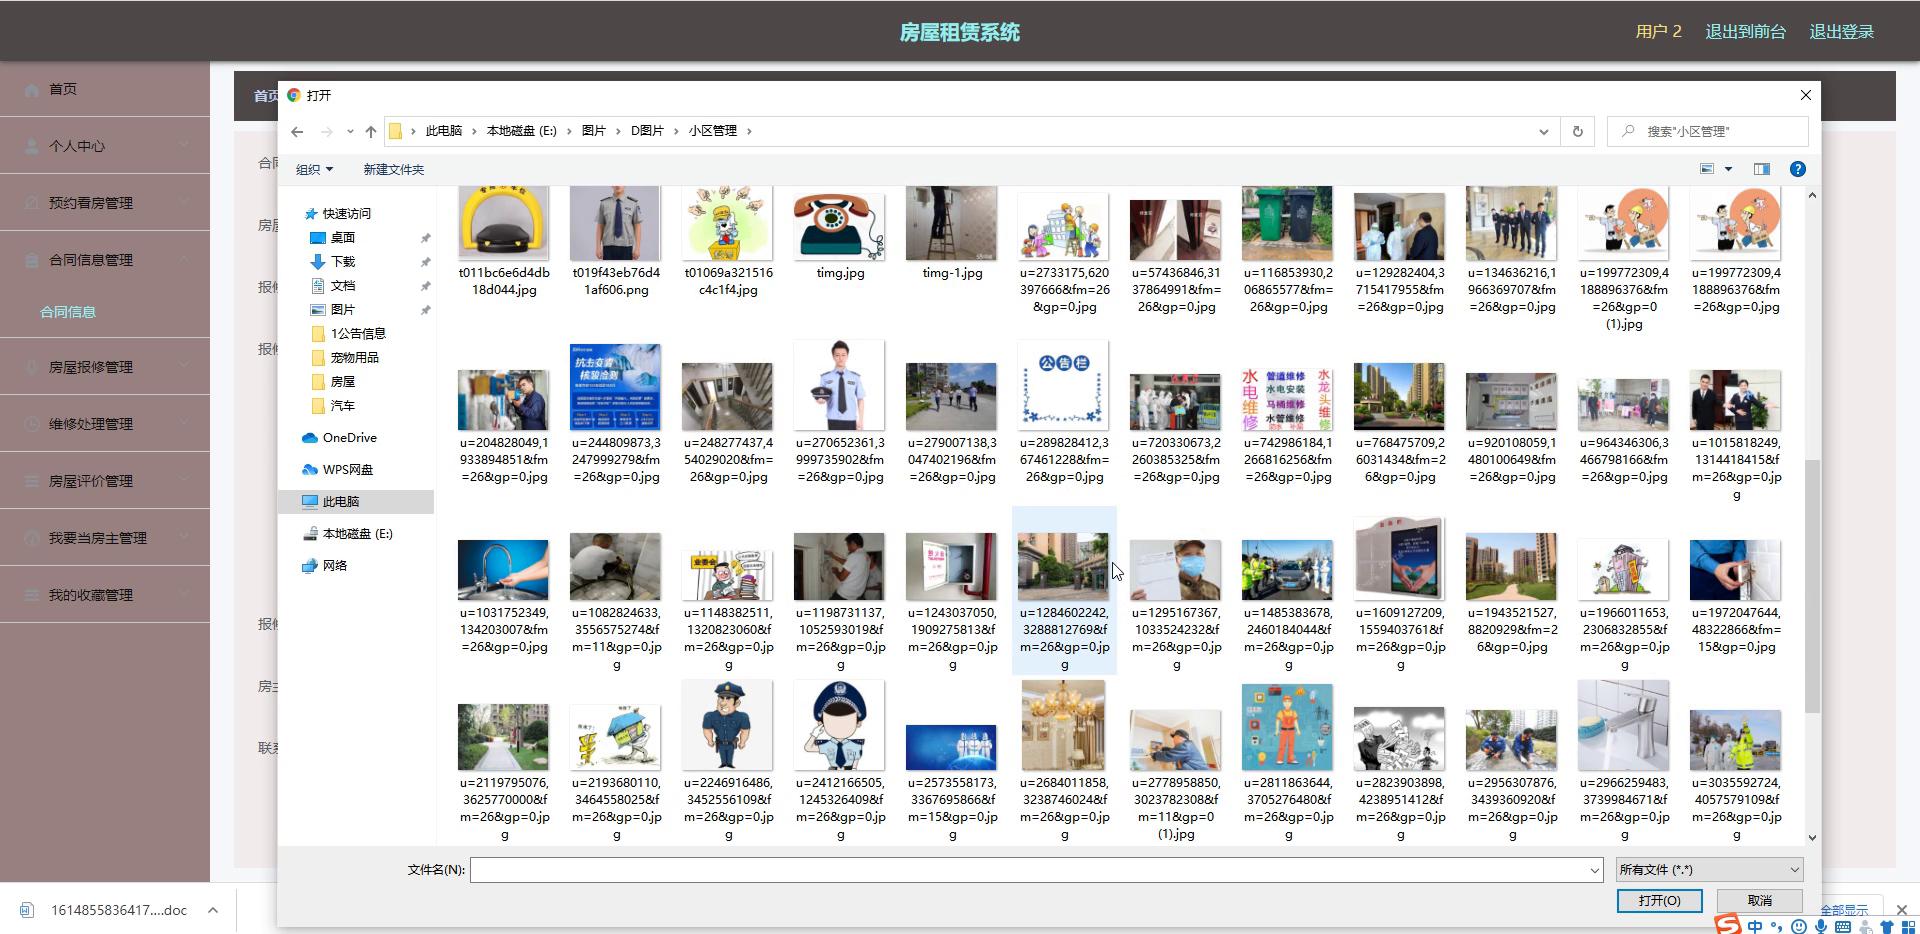The image size is (1920, 934).
Task: Open the 组织 menu
Action: coord(314,169)
